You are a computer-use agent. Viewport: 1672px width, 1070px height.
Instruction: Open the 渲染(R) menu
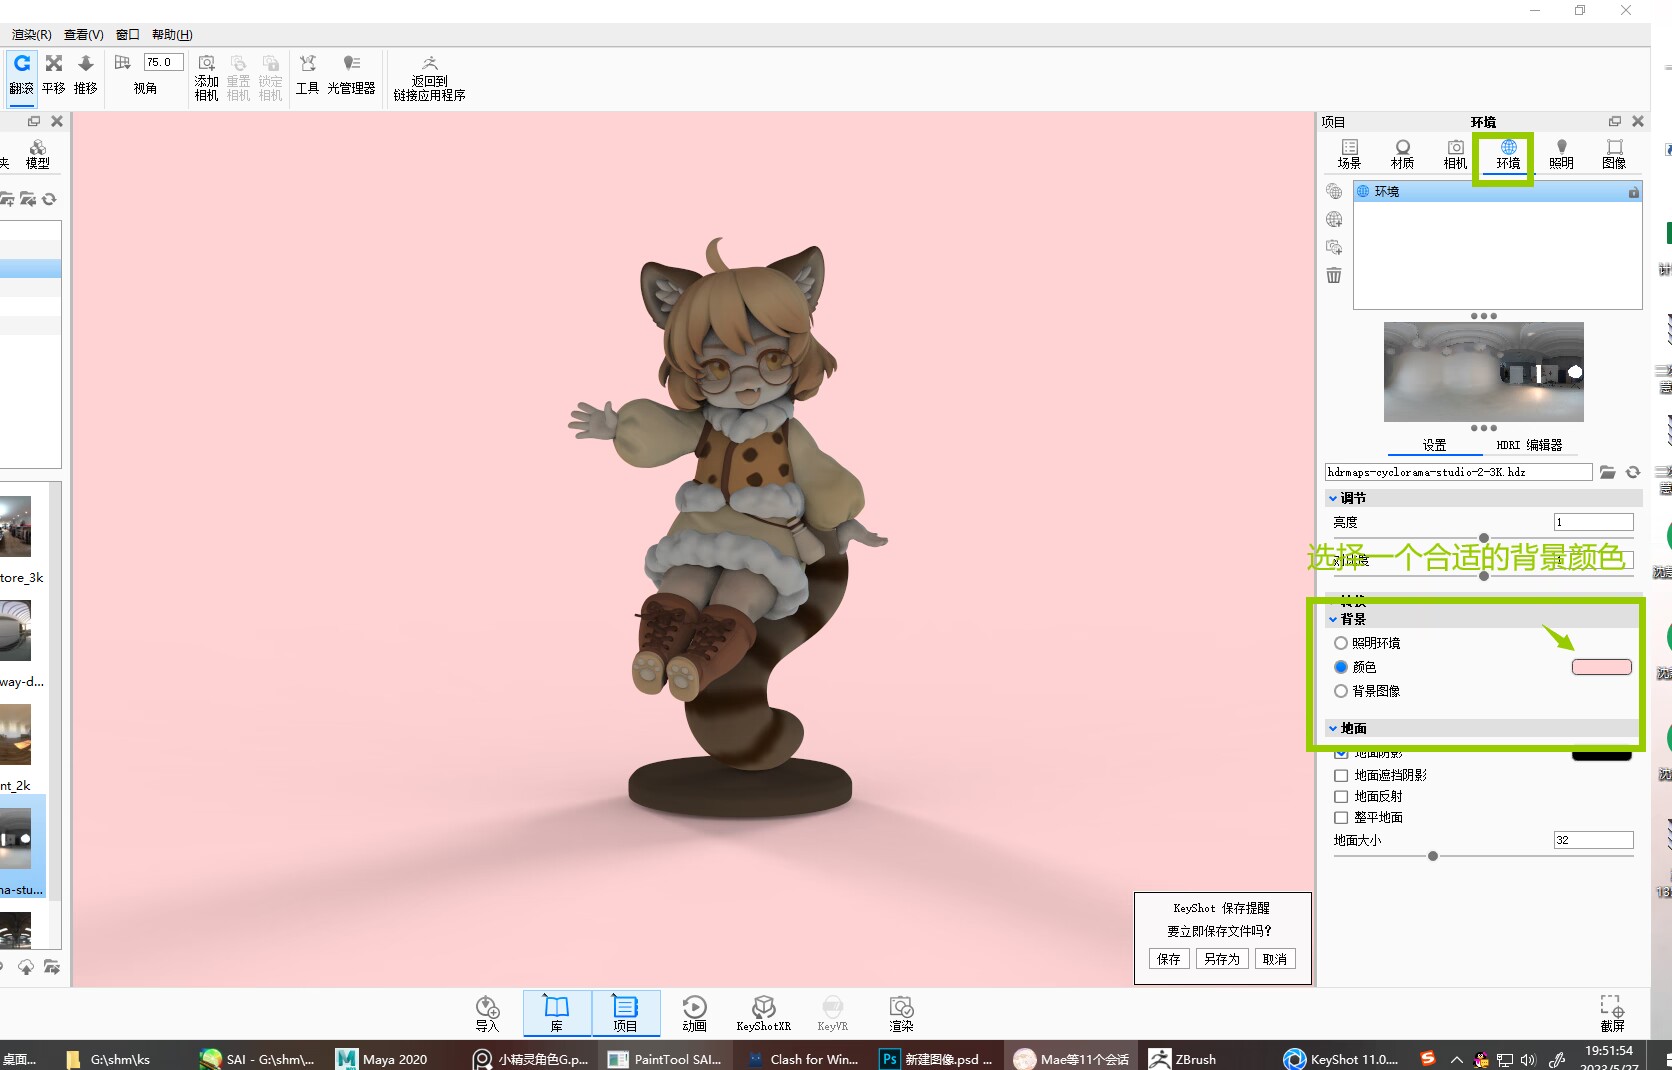[32, 35]
